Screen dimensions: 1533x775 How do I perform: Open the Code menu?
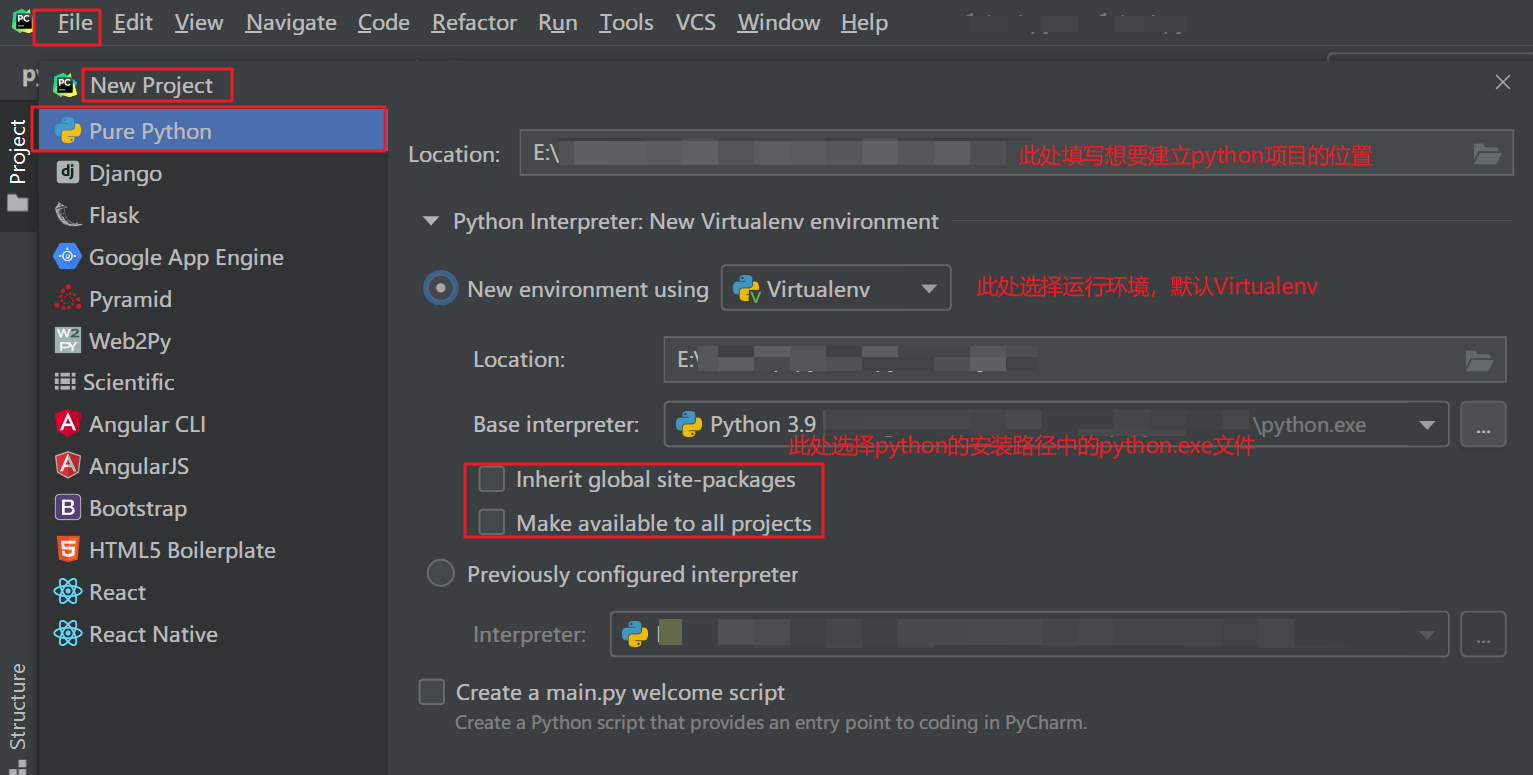pyautogui.click(x=384, y=22)
